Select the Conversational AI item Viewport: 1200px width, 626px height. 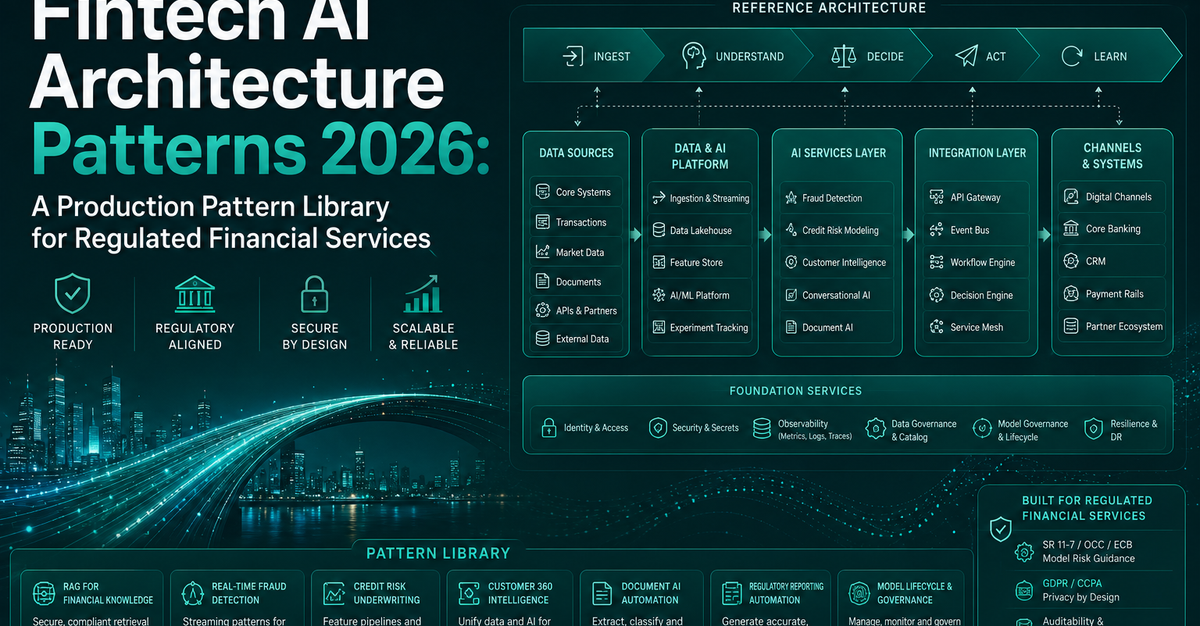click(x=835, y=295)
